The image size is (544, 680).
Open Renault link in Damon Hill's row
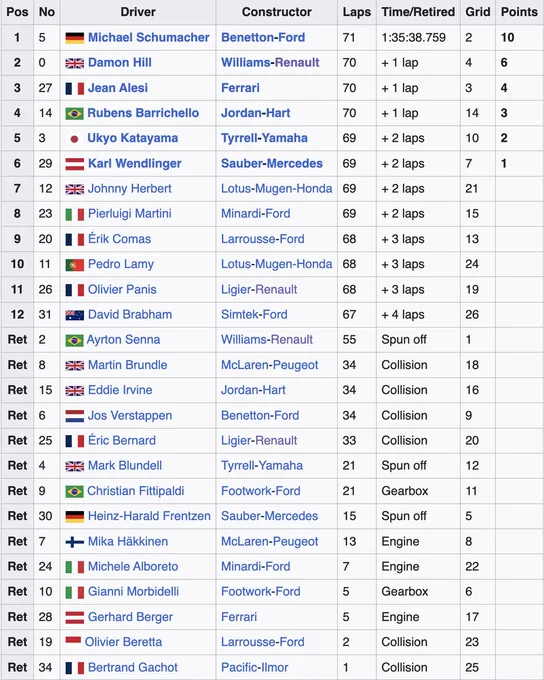(x=297, y=62)
